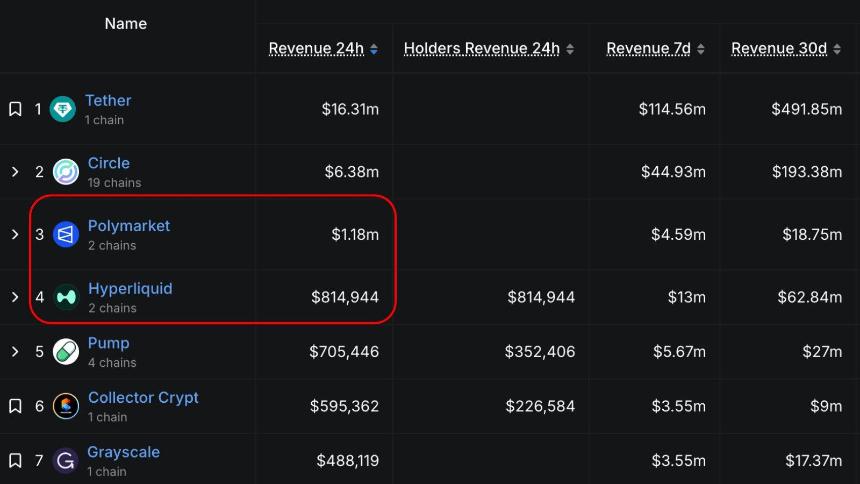
Task: Click the Tether logo icon
Action: point(63,109)
